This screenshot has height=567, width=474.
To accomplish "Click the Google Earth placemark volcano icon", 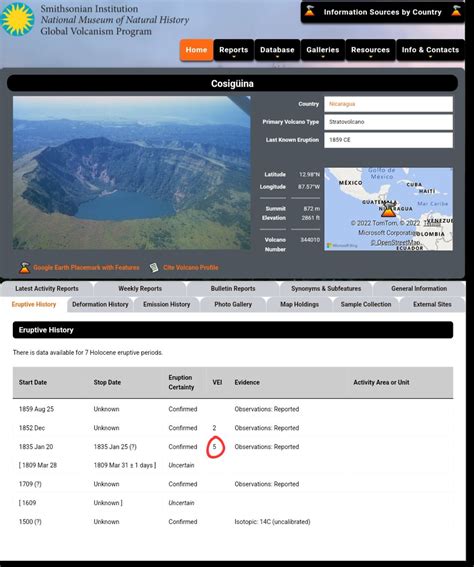I will click(25, 268).
